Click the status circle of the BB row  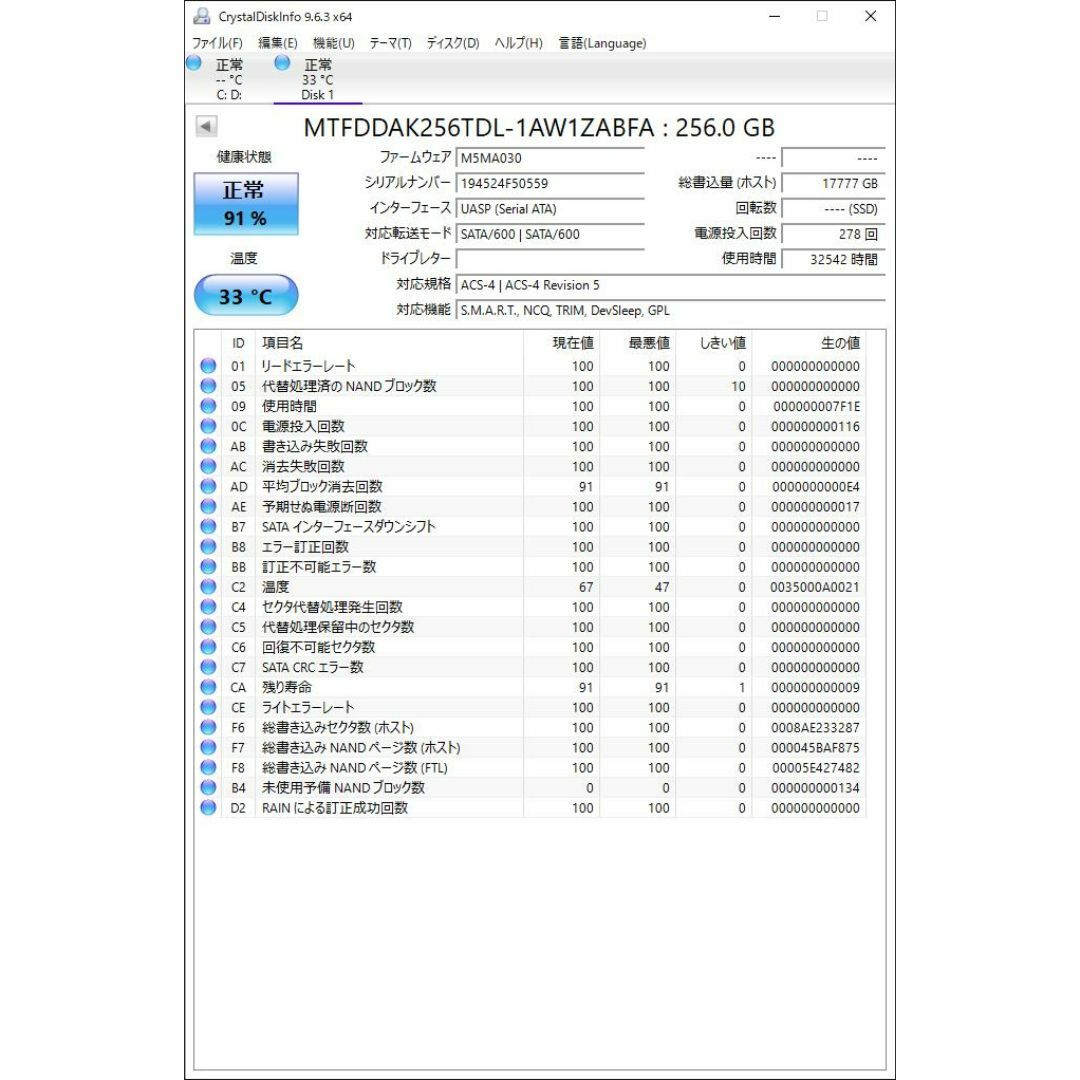tap(208, 566)
